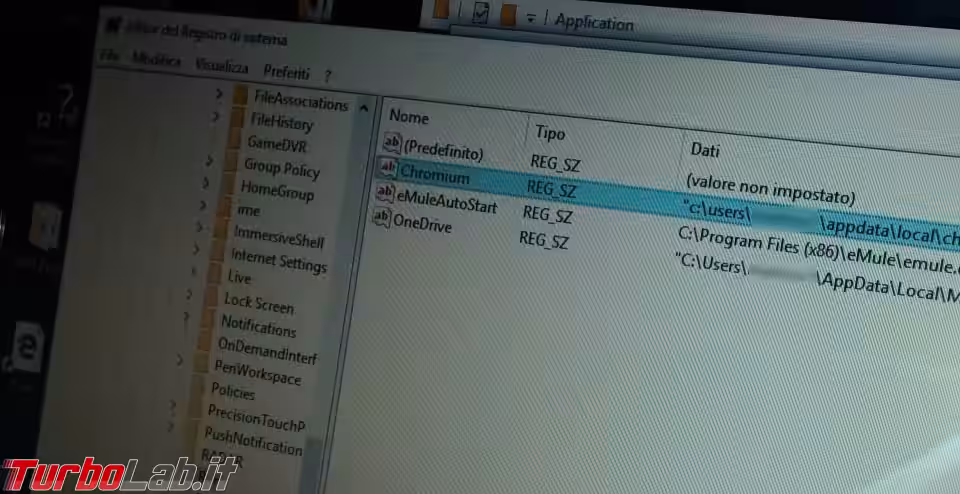Select the Chromium value name

point(434,173)
